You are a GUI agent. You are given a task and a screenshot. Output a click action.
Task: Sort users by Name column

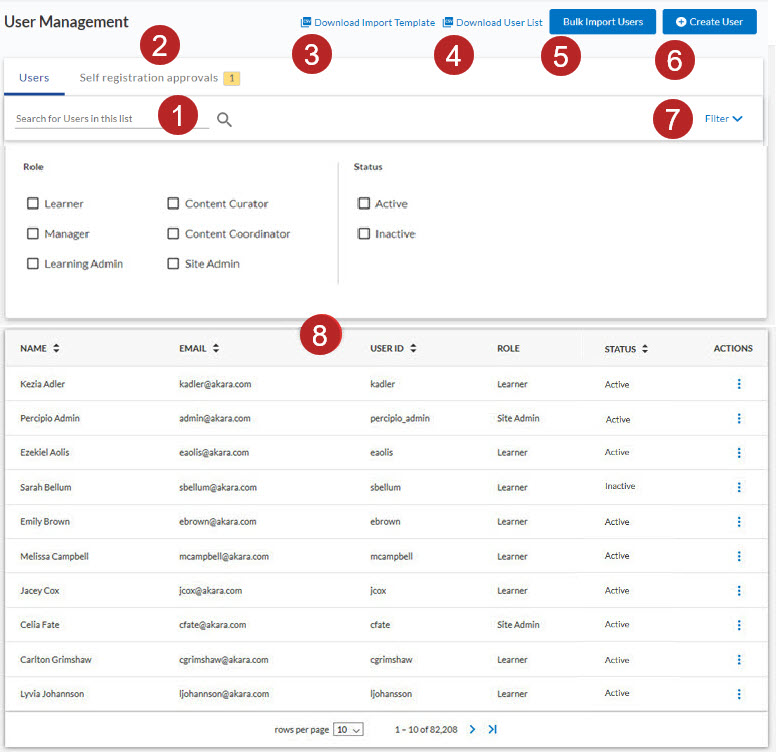[56, 349]
